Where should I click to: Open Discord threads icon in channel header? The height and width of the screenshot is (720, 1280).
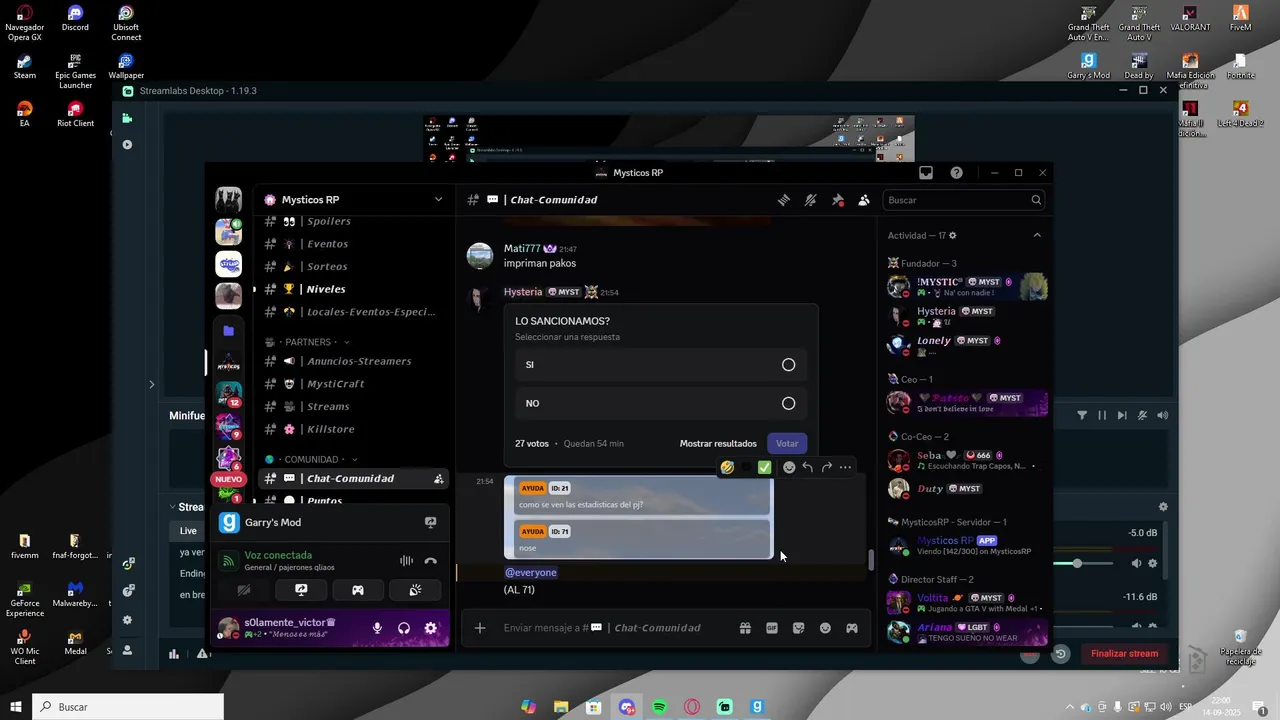click(x=784, y=200)
